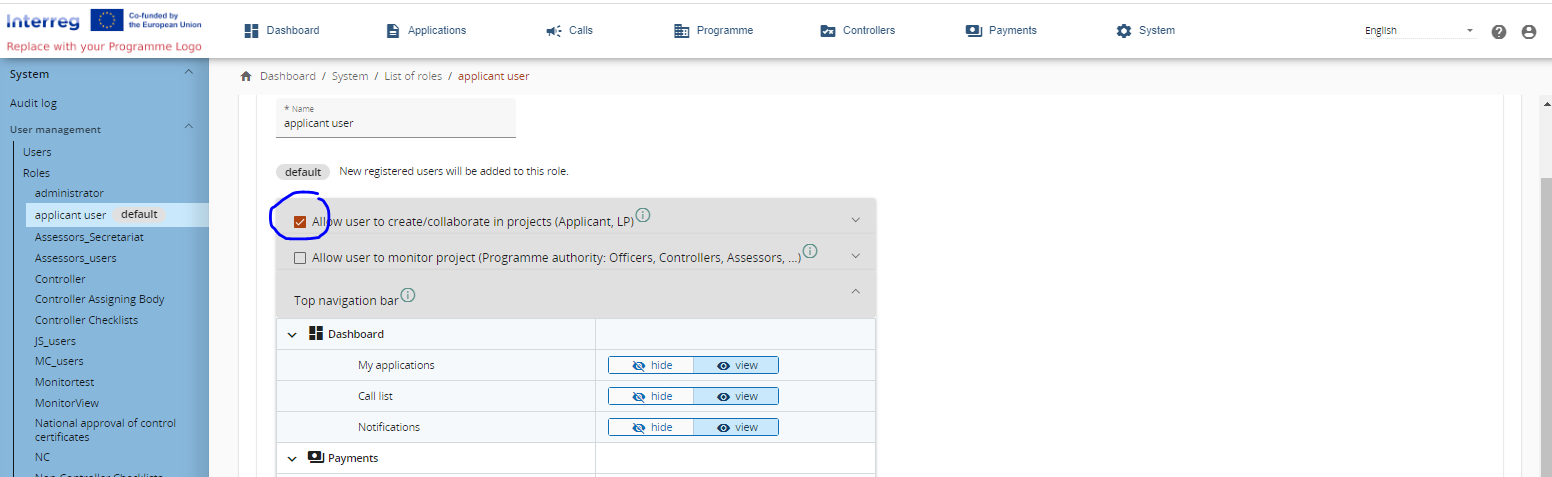Select the administrator role in sidebar
This screenshot has width=1552, height=477.
(x=69, y=193)
